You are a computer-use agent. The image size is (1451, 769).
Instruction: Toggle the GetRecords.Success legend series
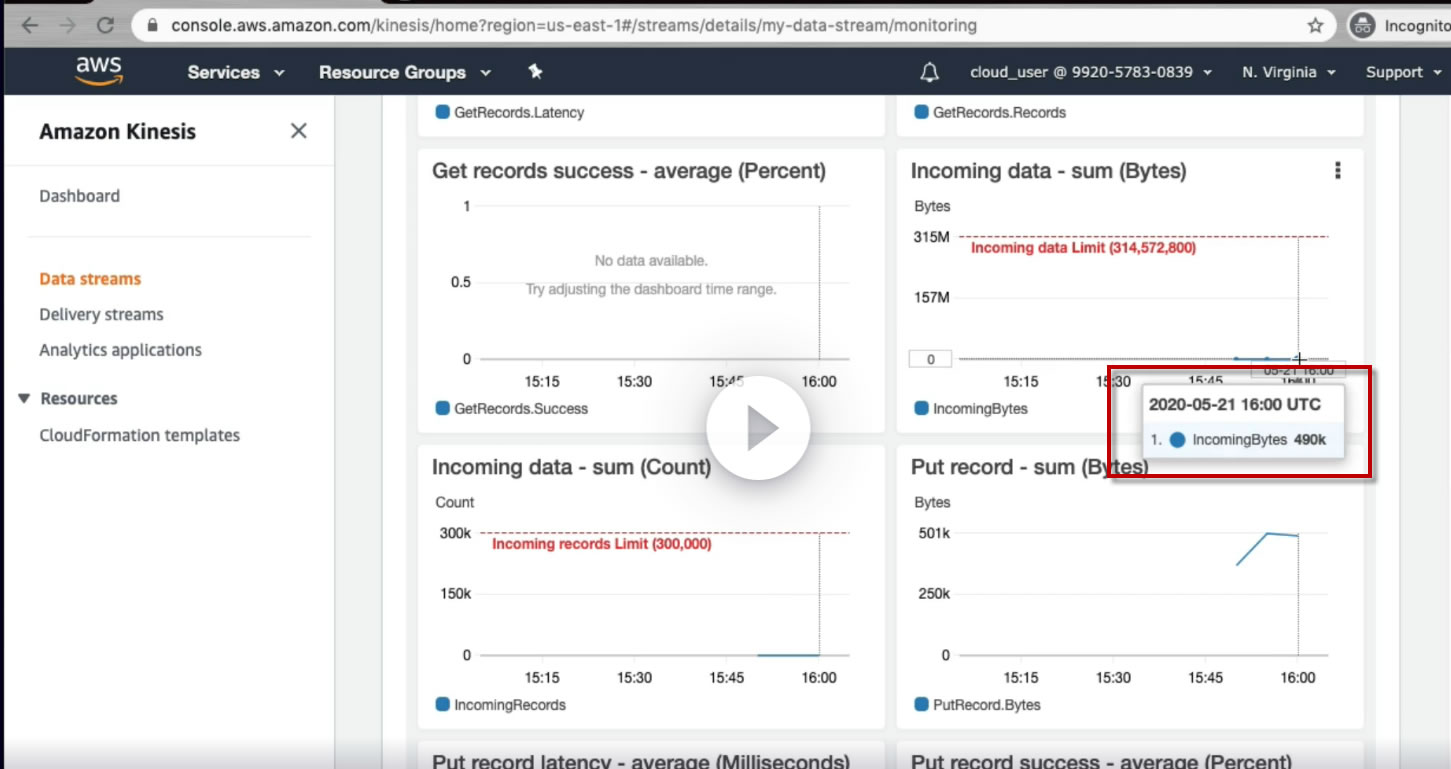(511, 409)
